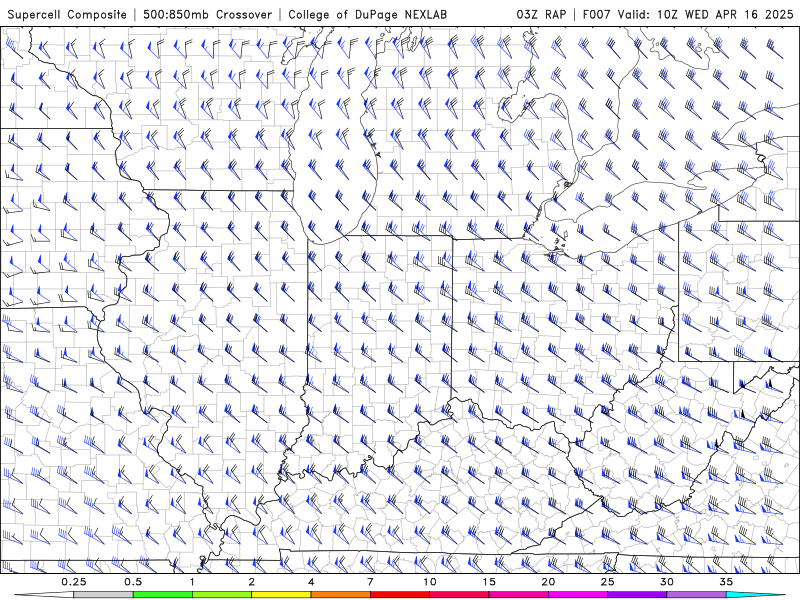Select the hot pink 15 to 20 segment
The width and height of the screenshot is (800, 600).
point(518,595)
